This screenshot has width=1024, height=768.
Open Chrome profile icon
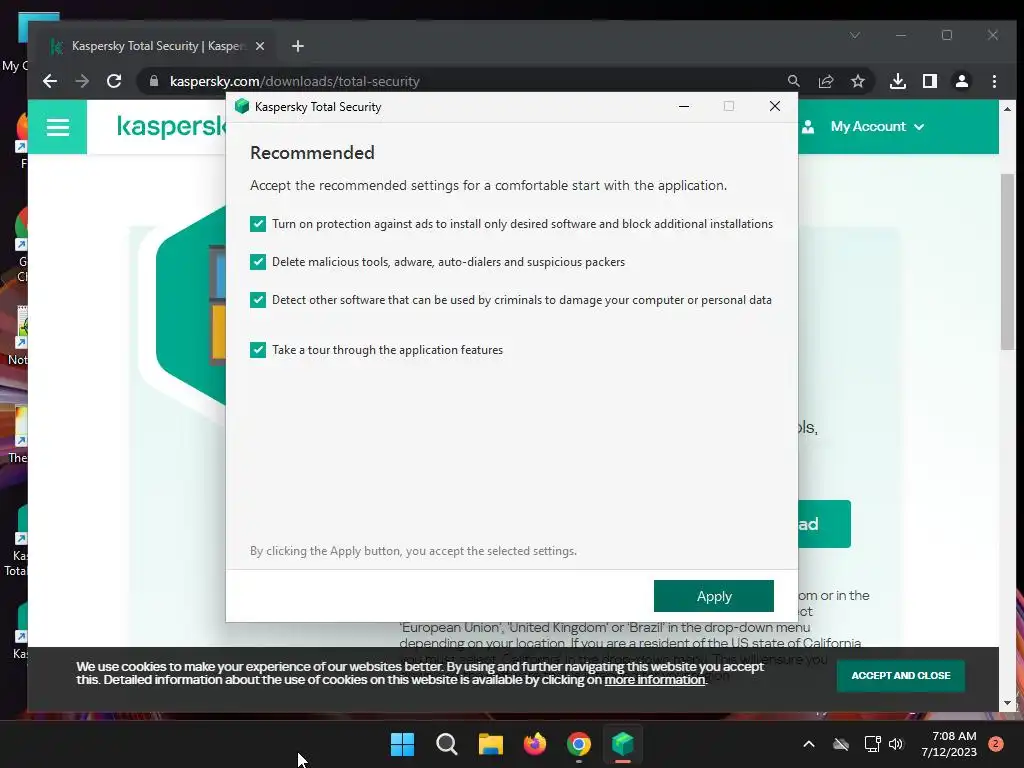[962, 81]
